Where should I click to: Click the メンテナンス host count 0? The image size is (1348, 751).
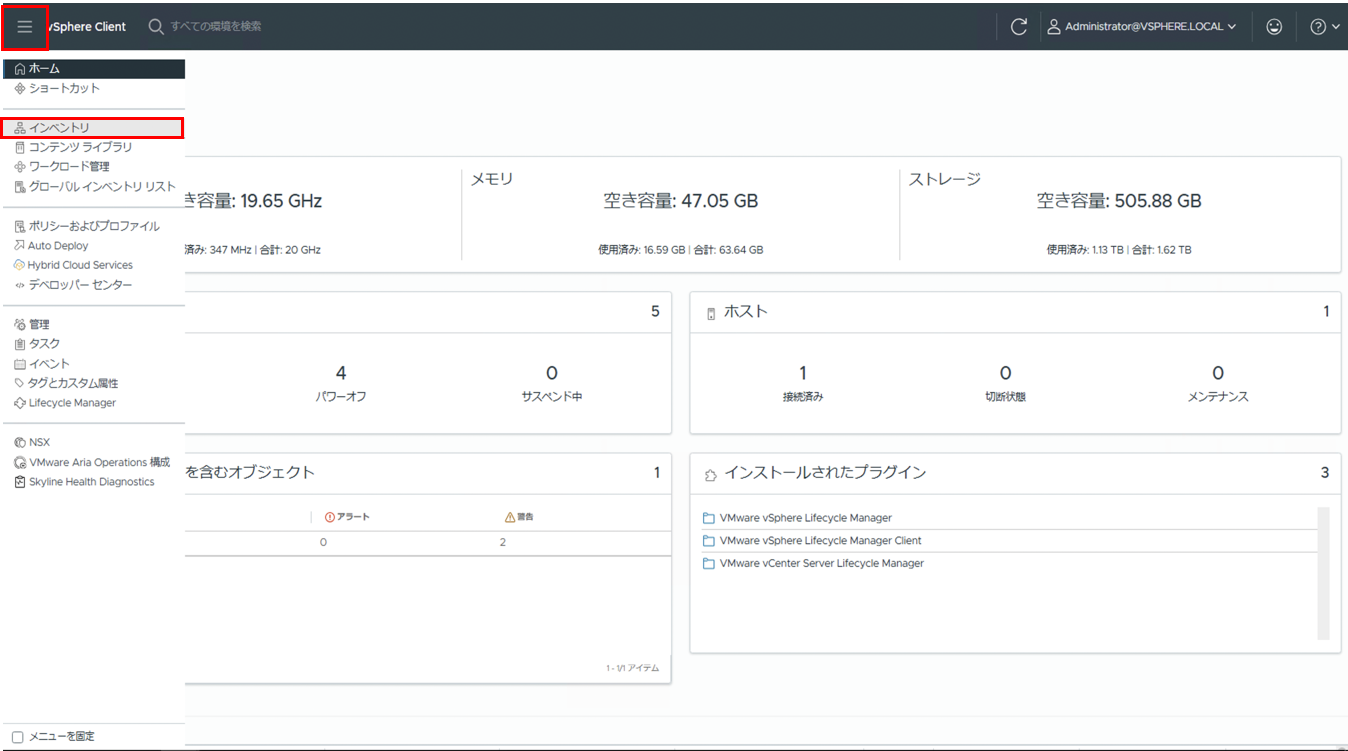1218,374
